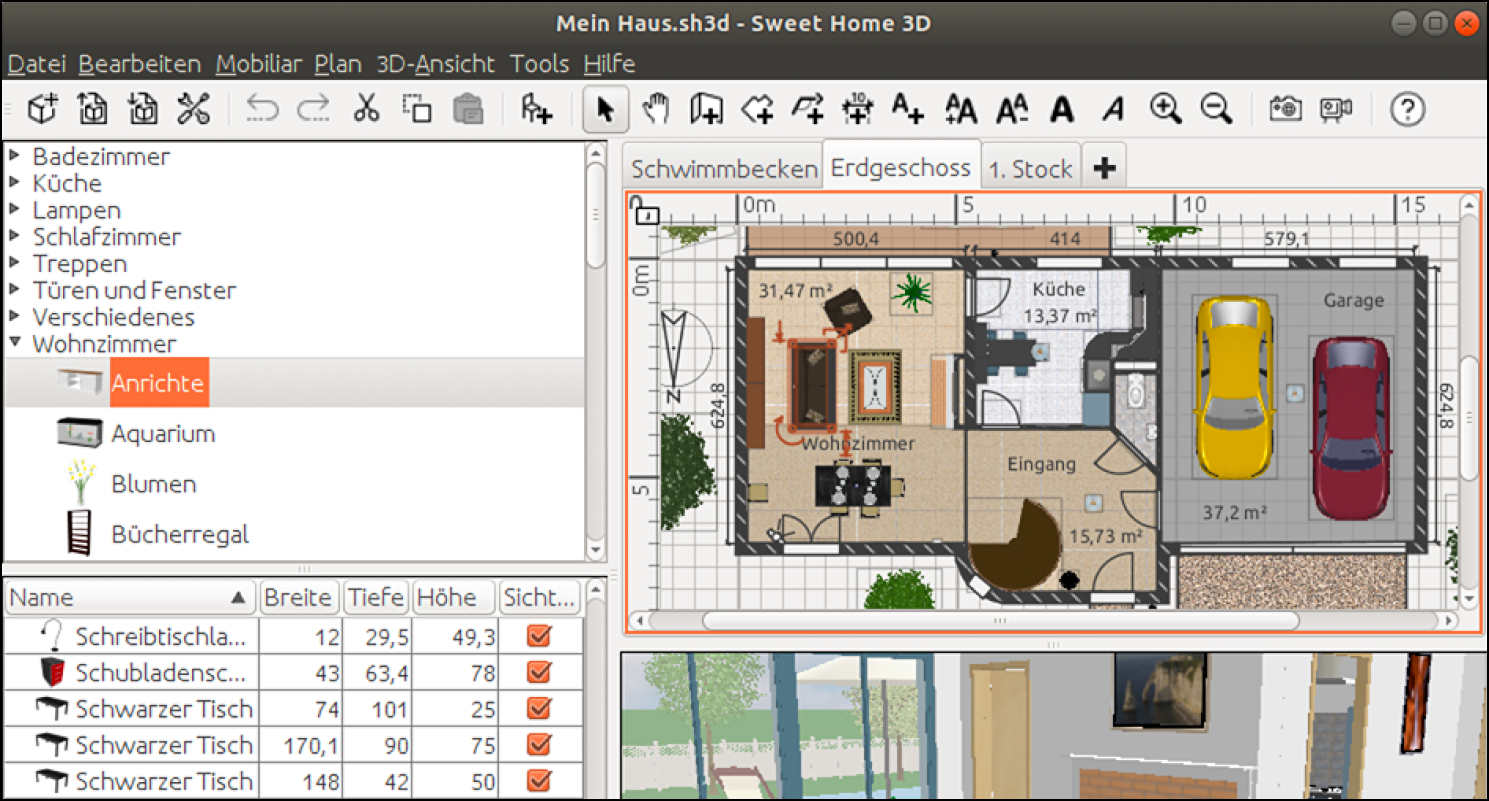1489x801 pixels.
Task: Switch to the Schwimmbecken tab
Action: coord(722,168)
